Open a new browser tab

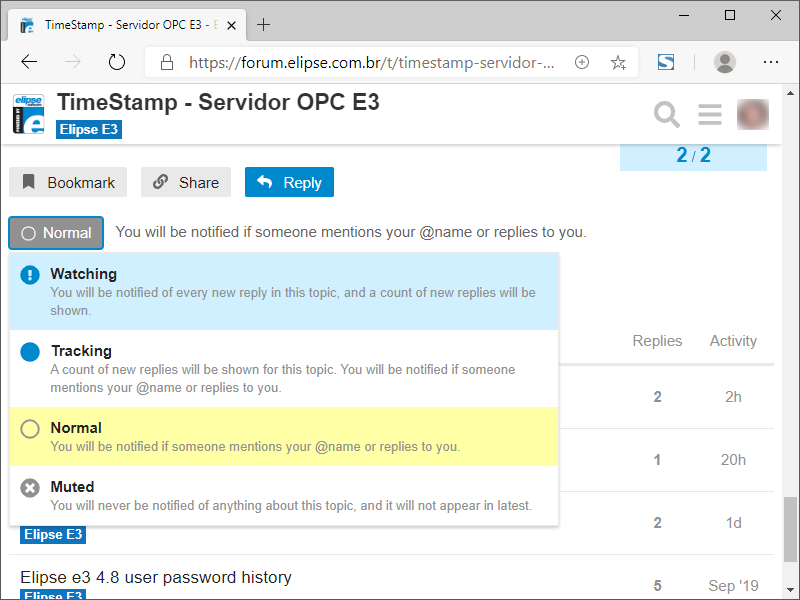tap(264, 24)
